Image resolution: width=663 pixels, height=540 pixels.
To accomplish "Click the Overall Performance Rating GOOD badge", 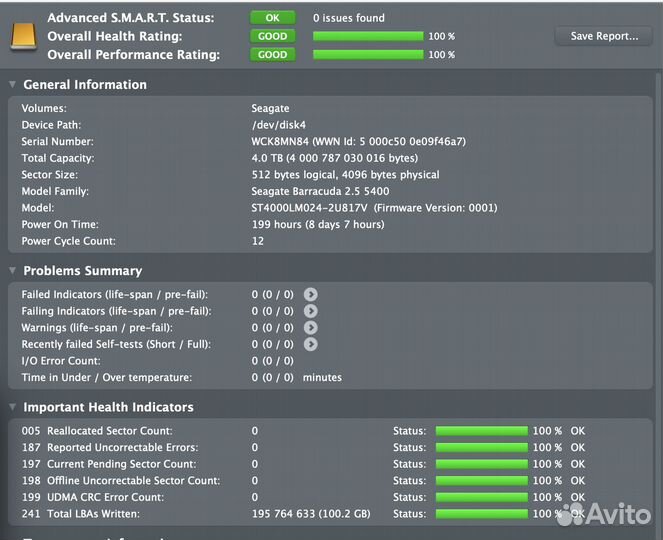I will click(x=272, y=55).
